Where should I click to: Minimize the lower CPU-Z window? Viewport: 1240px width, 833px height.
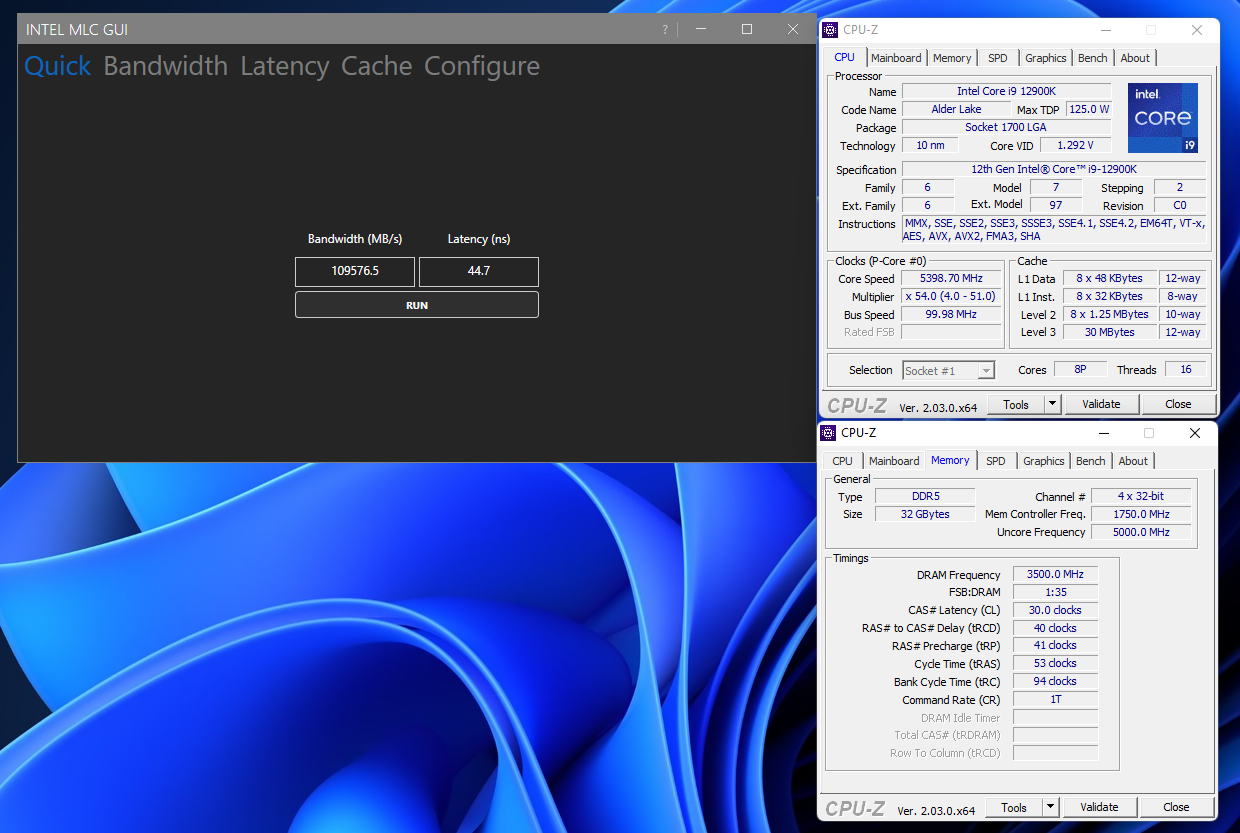coord(1103,433)
